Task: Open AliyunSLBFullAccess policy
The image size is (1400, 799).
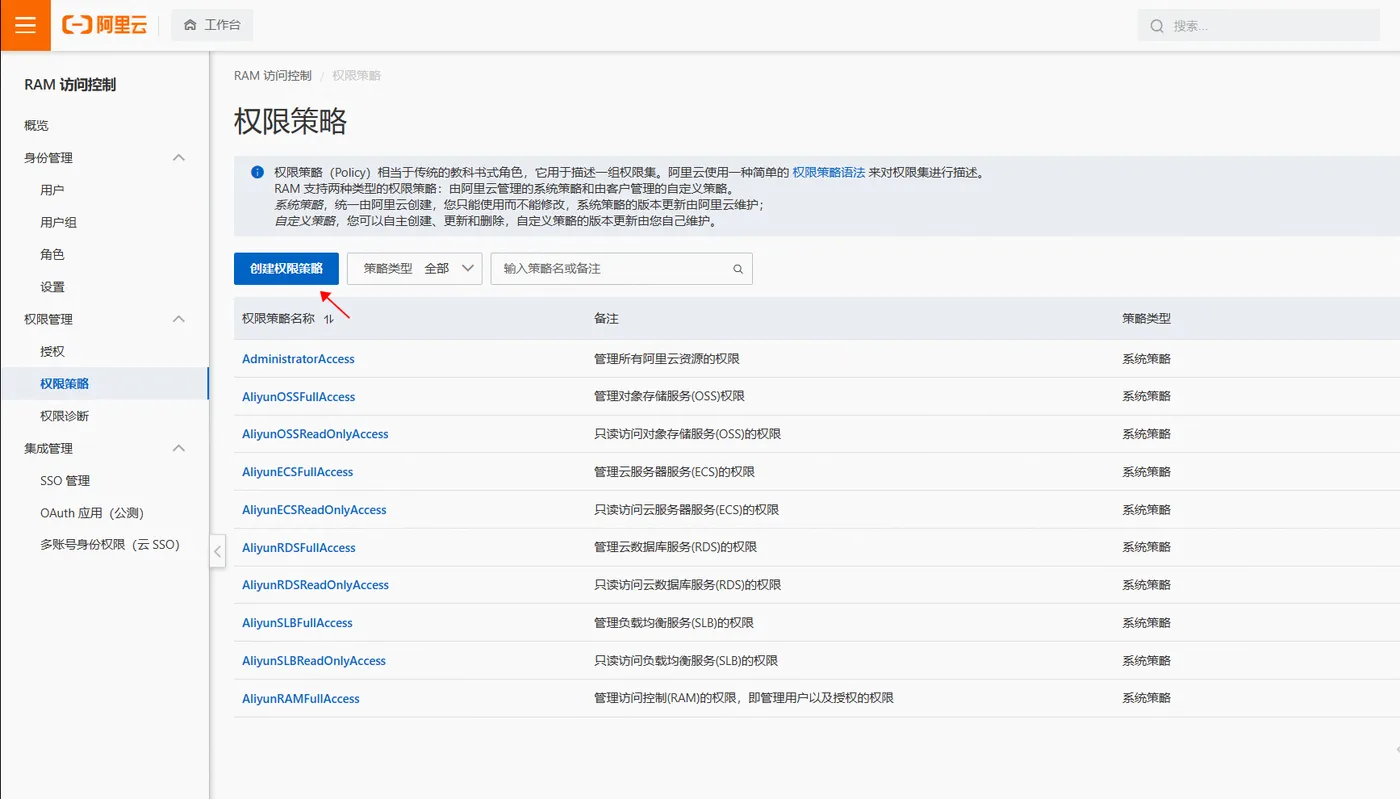Action: (297, 623)
